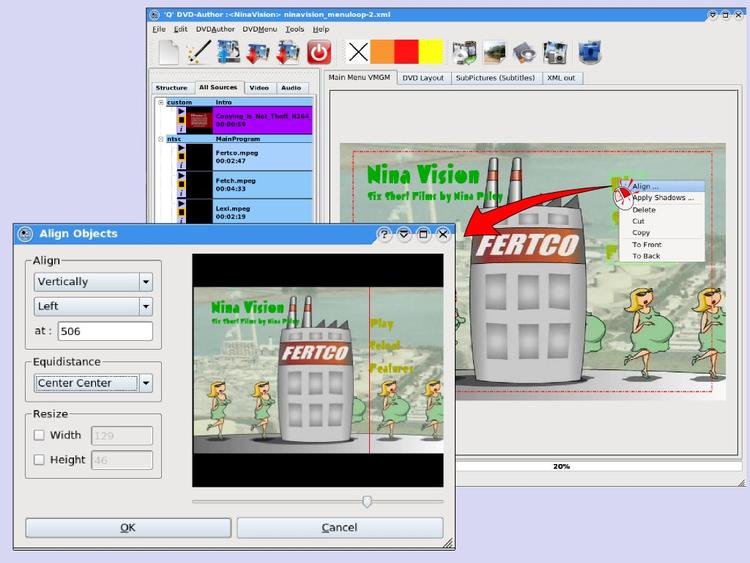750x563 pixels.
Task: Choose Apply Shadows ... from context menu
Action: coord(662,198)
